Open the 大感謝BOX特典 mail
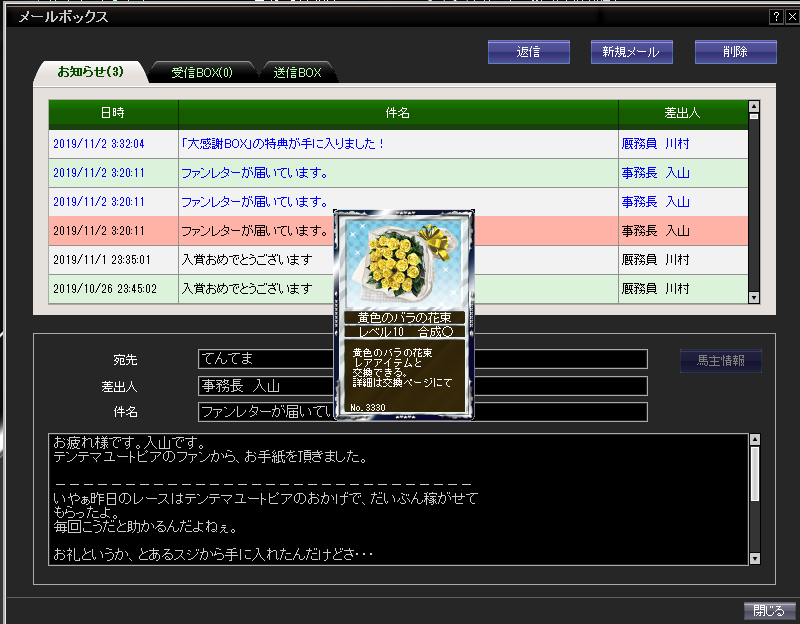Screen dimensions: 800x624 [x=283, y=144]
